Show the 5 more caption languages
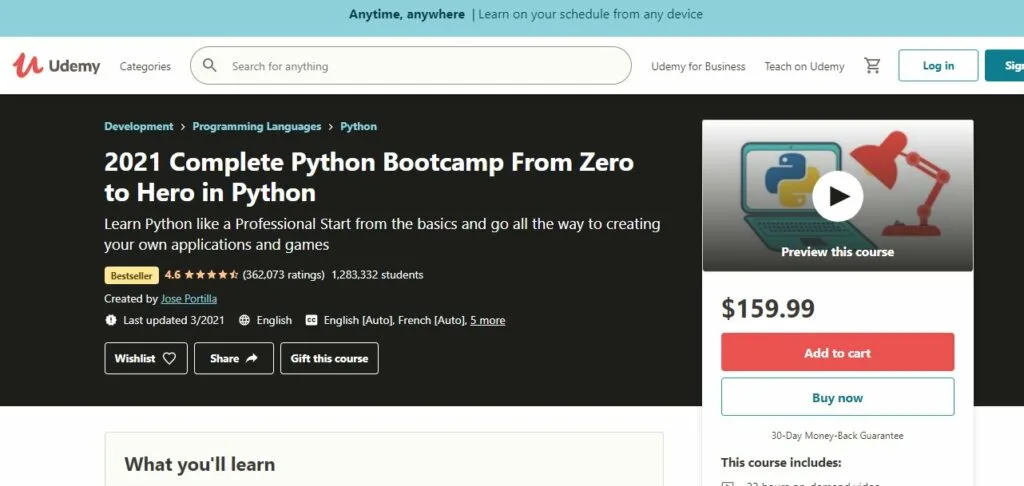Image resolution: width=1024 pixels, height=486 pixels. [487, 320]
